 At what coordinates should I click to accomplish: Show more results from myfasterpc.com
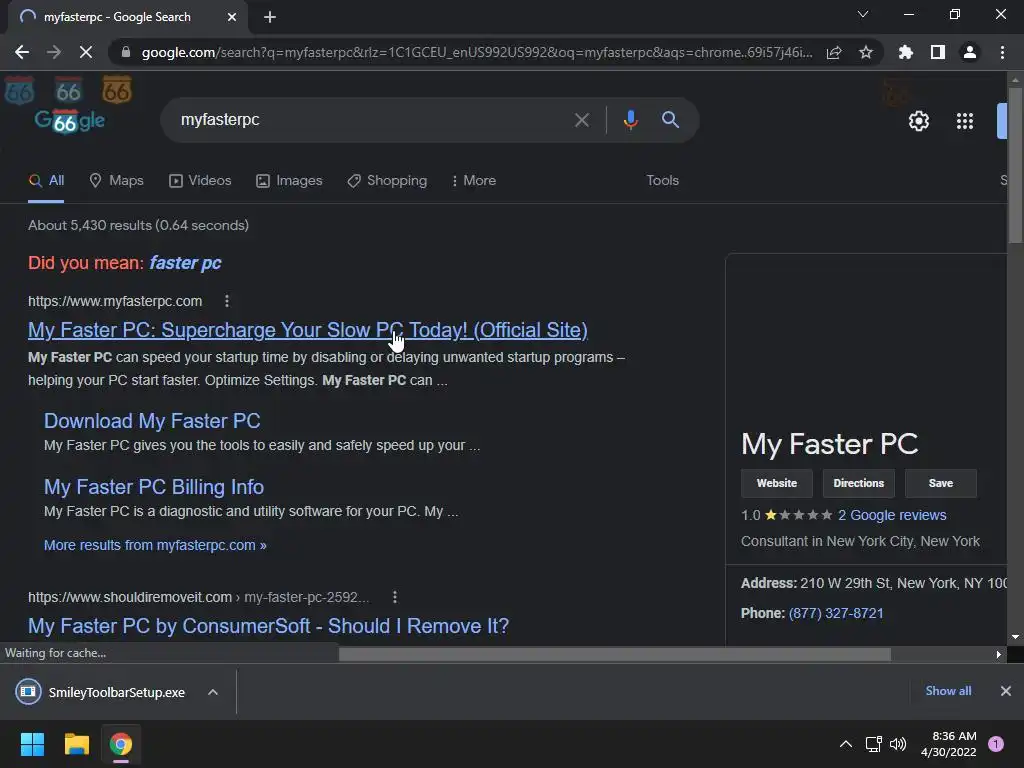click(x=155, y=545)
